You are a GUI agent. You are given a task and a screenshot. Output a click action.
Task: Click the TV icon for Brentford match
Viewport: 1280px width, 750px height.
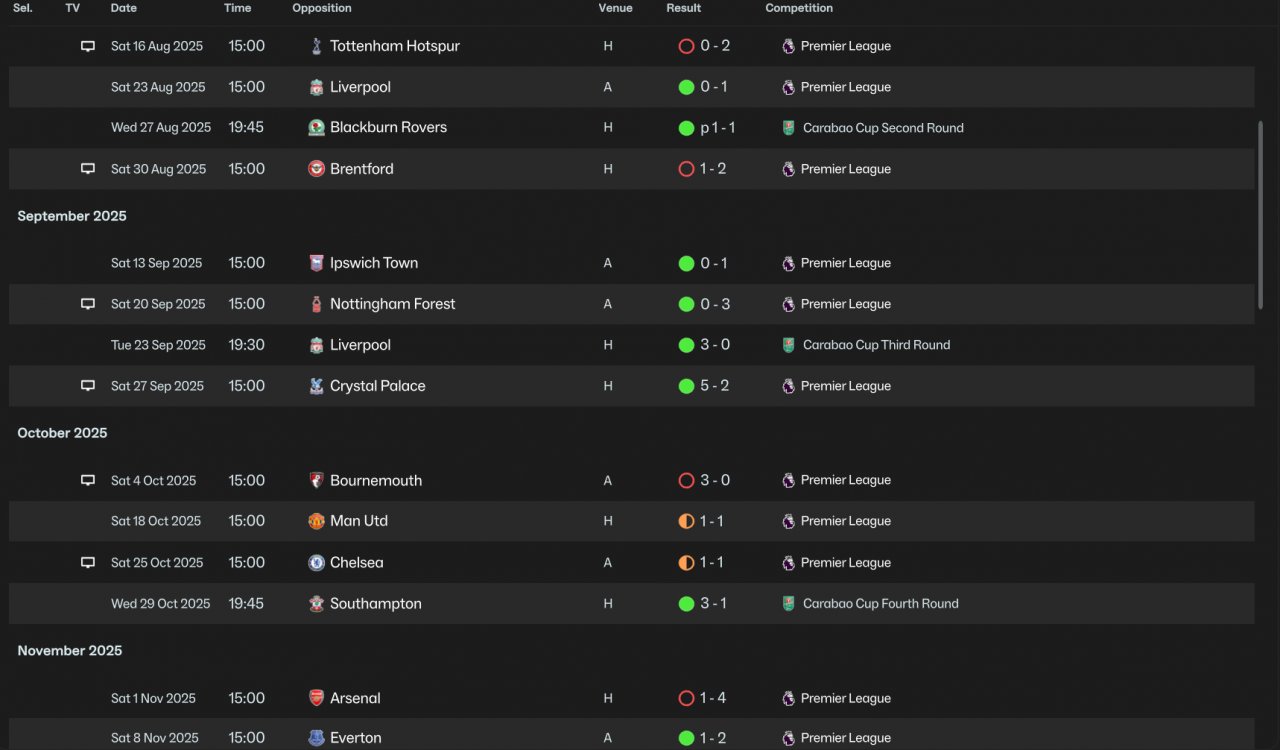(x=88, y=169)
